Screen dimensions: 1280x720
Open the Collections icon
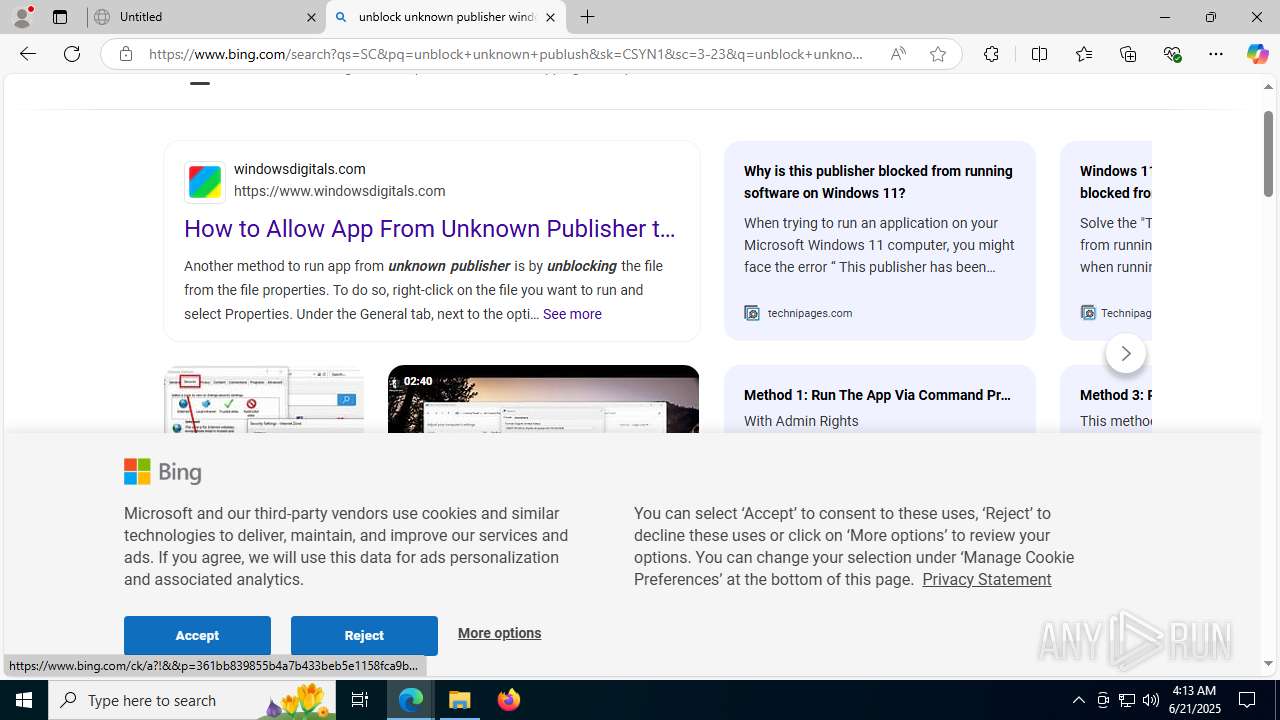[1128, 54]
